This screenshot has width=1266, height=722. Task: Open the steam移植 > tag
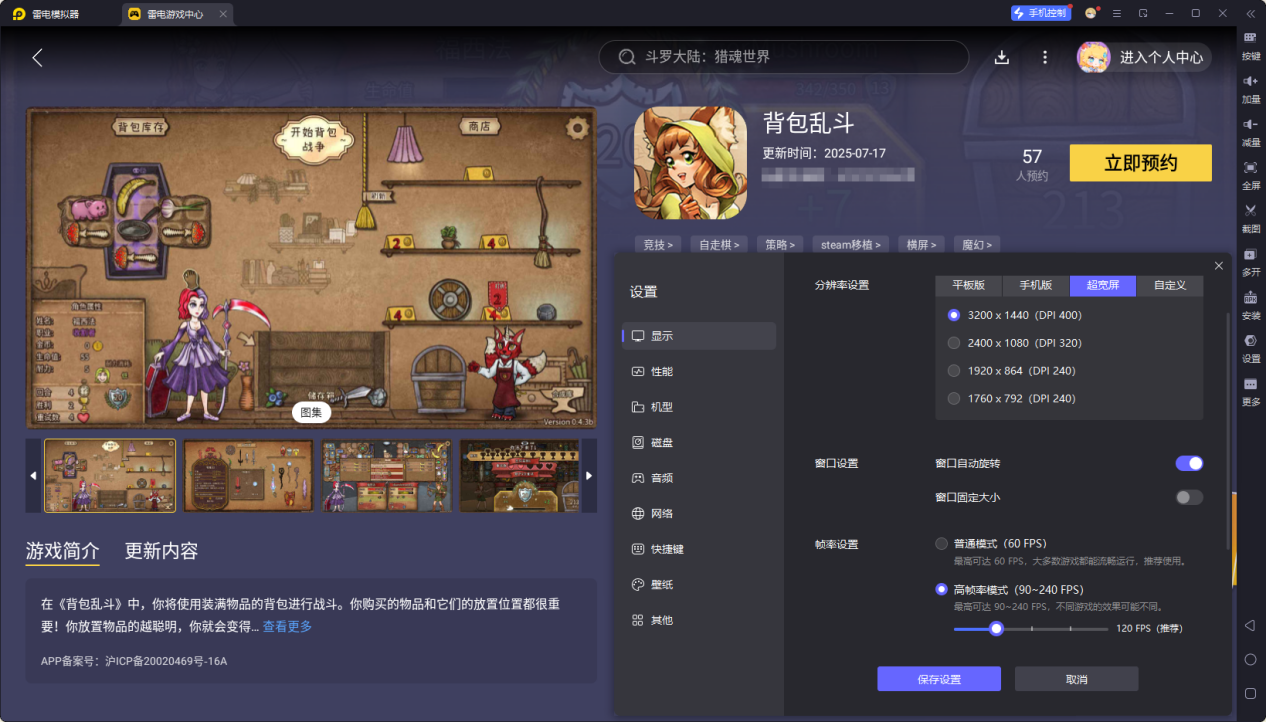click(853, 244)
